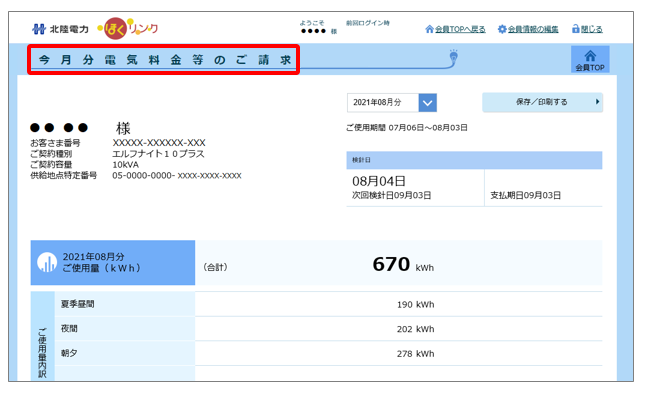Click the bar chart icon in ご使用量 header
The image size is (648, 394).
(x=47, y=263)
